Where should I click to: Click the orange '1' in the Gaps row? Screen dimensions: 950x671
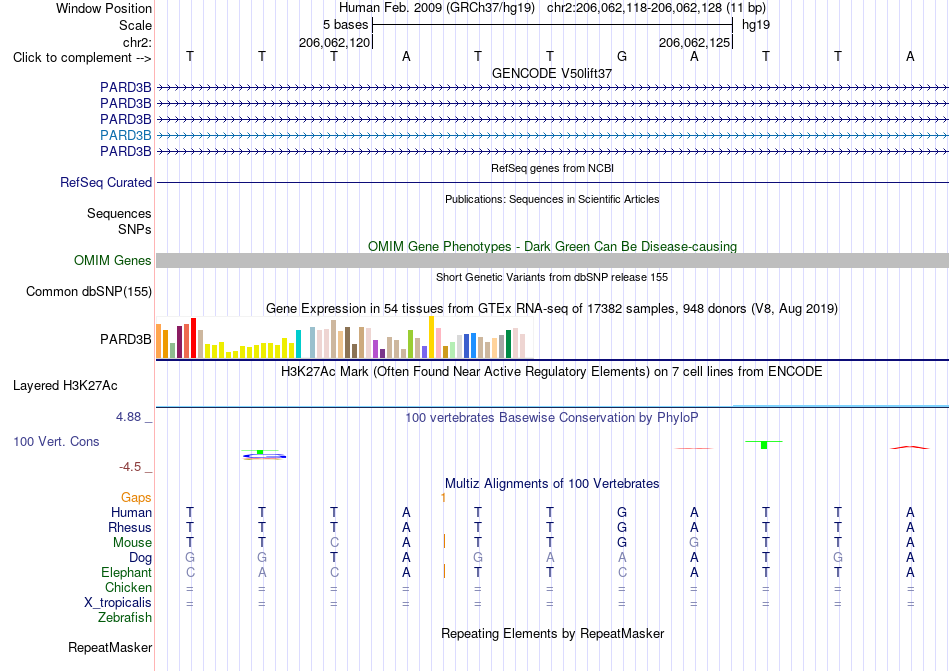click(443, 497)
